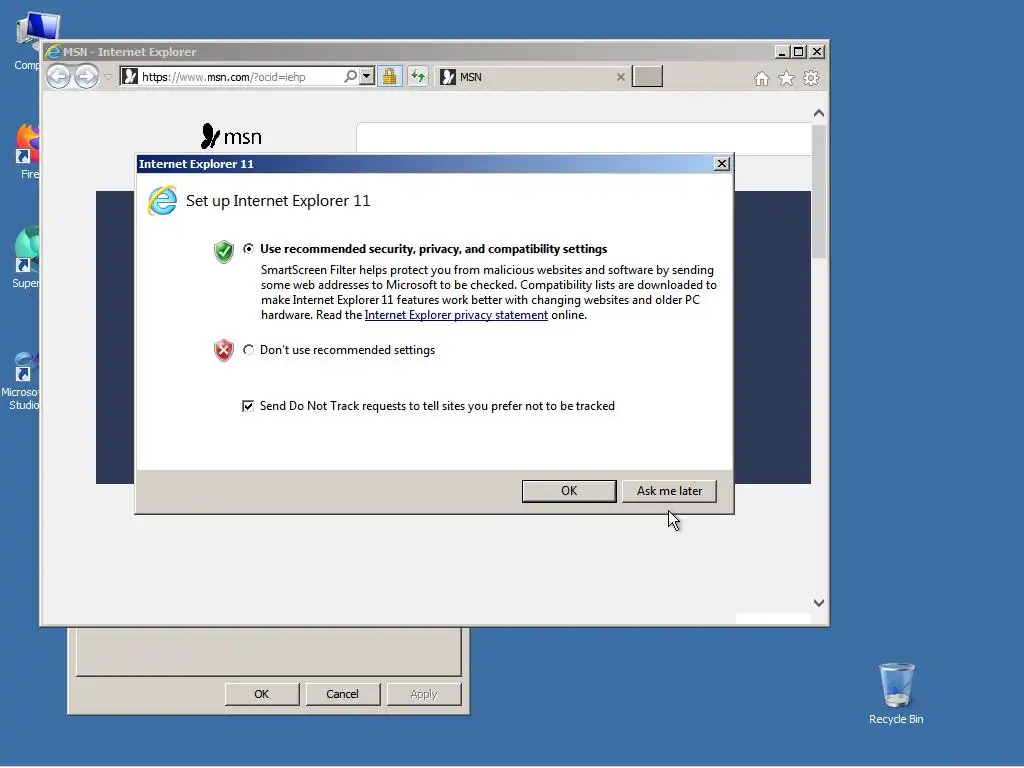This screenshot has height=768, width=1024.
Task: Select the Microsoft Studio desktop shortcut
Action: pyautogui.click(x=21, y=381)
